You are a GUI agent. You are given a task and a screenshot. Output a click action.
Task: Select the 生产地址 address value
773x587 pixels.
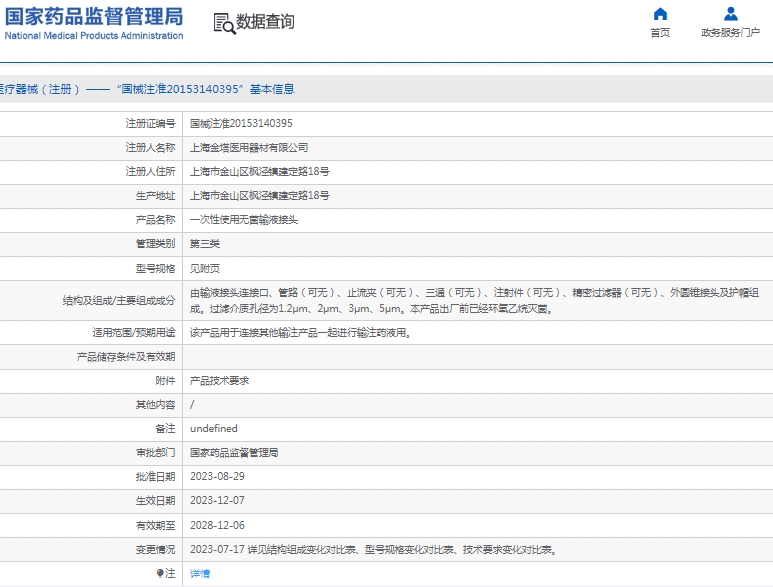260,196
